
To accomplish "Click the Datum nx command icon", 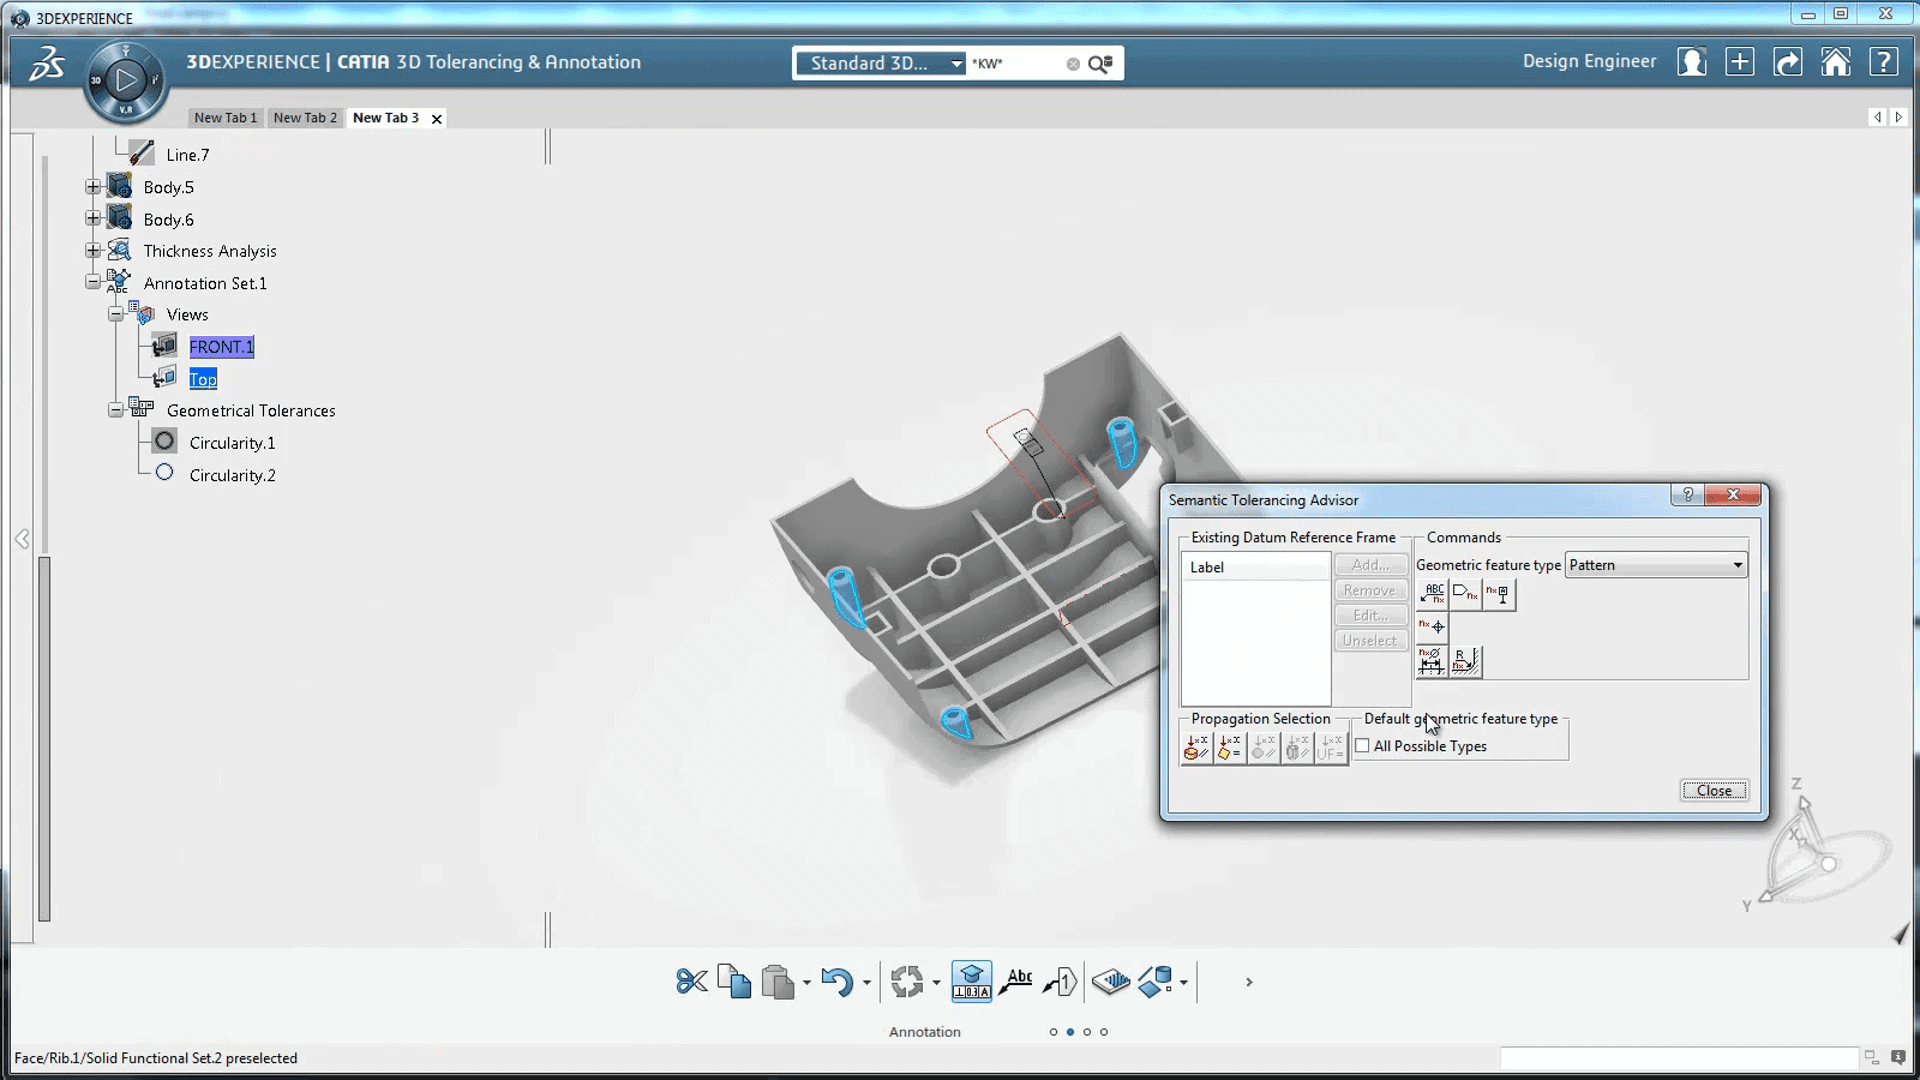I will [1498, 594].
